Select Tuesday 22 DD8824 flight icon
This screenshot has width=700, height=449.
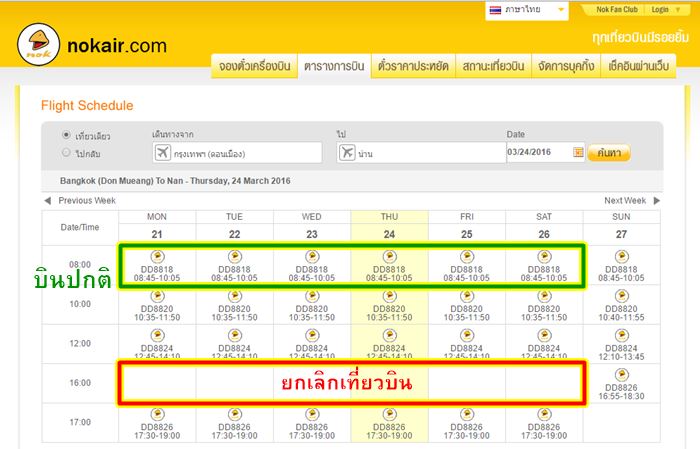click(x=234, y=336)
